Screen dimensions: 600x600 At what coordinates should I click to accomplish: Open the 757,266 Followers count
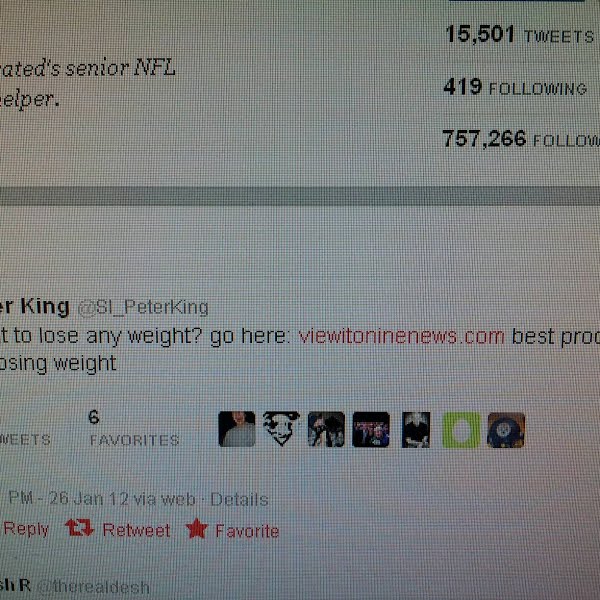(x=521, y=139)
